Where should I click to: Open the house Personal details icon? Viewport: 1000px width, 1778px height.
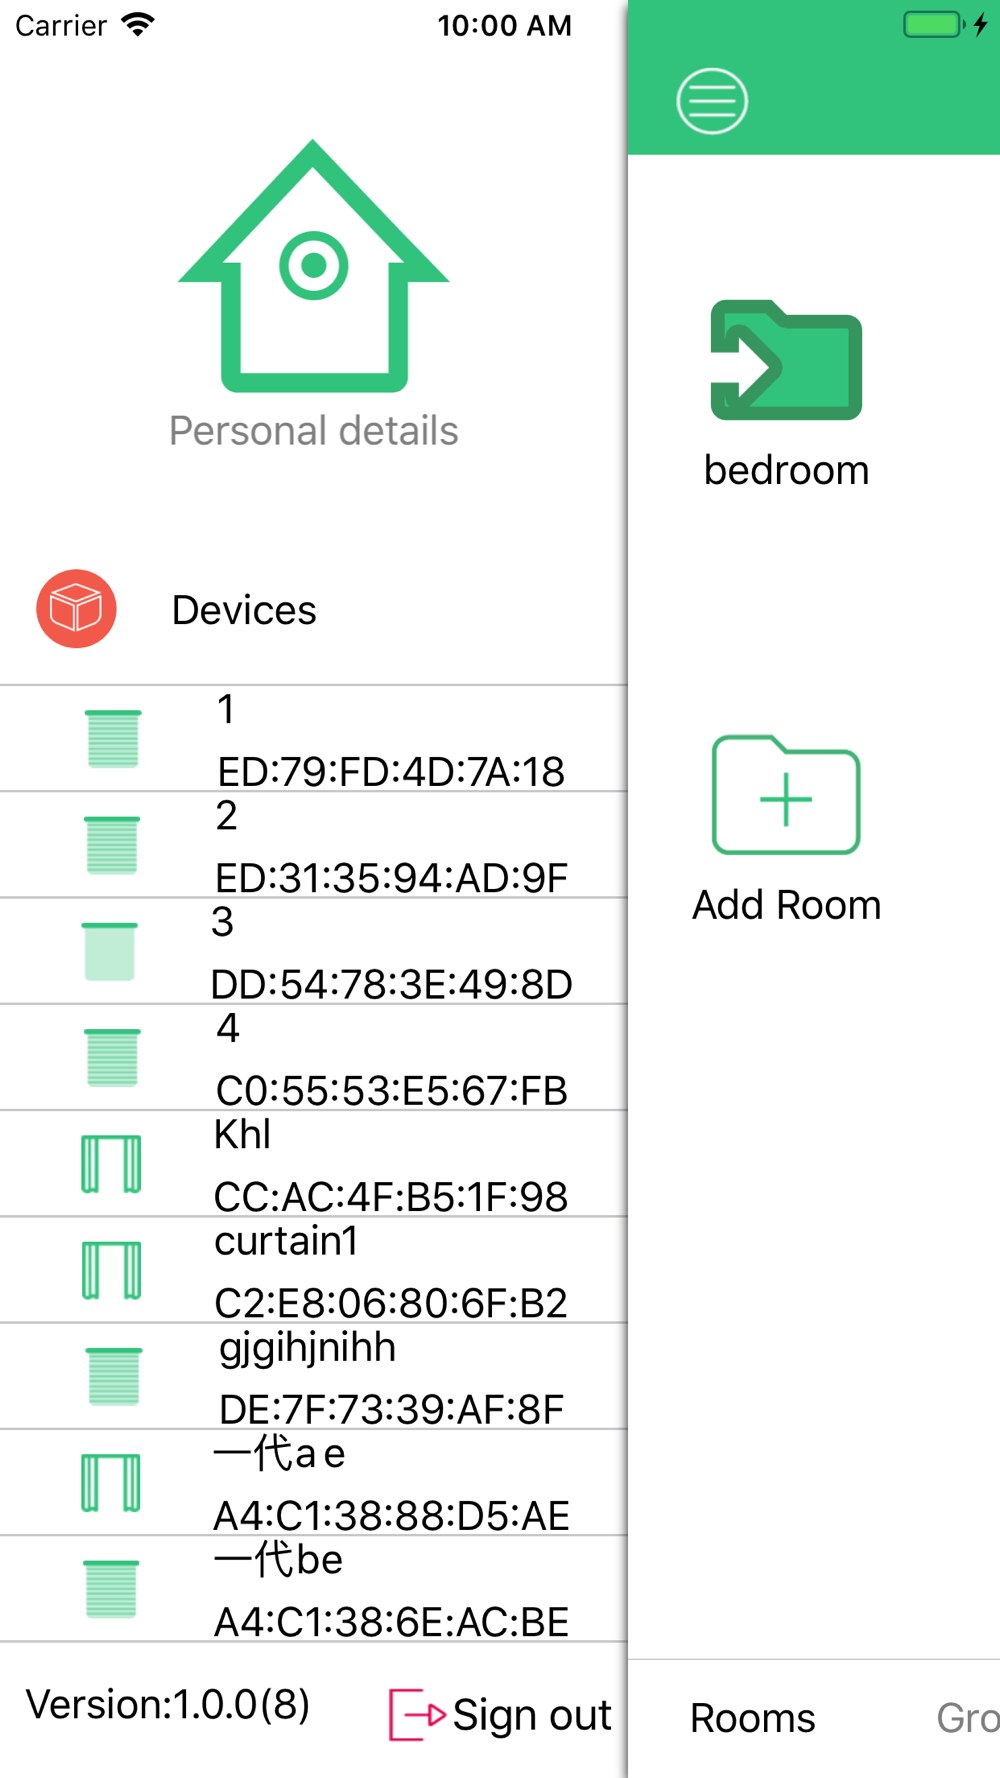point(313,267)
